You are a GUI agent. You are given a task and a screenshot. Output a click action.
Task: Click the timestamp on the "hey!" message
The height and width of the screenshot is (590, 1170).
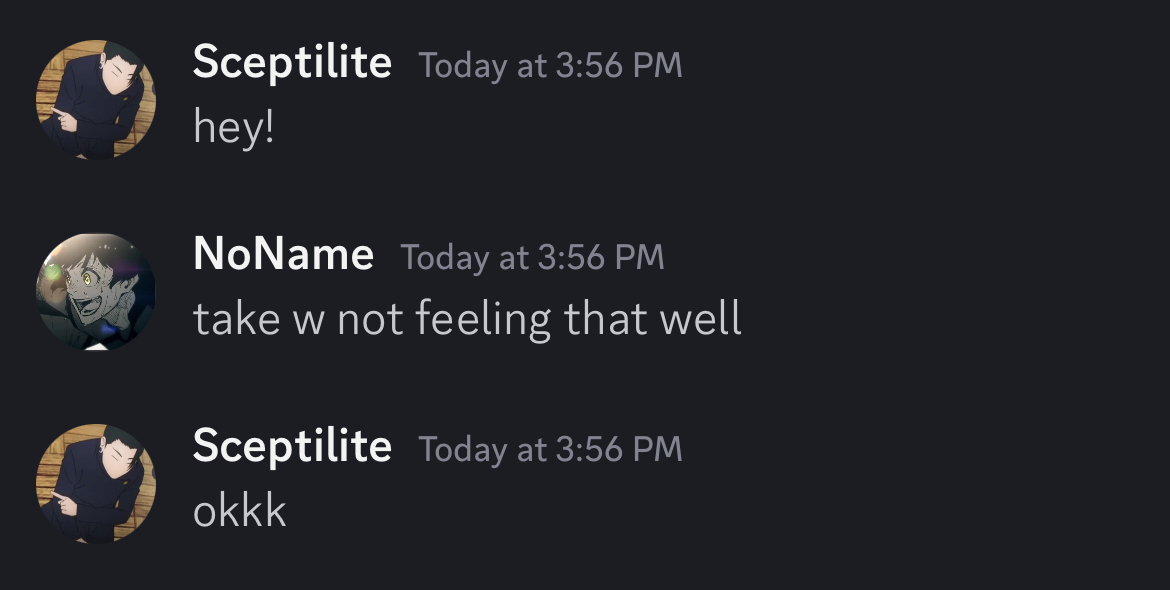[x=550, y=66]
